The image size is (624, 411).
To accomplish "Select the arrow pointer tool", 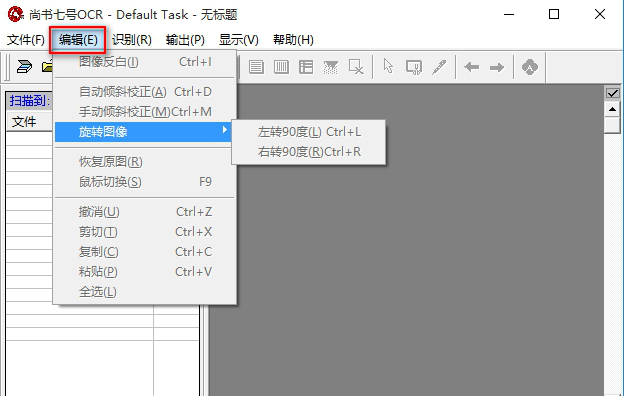I will tap(388, 66).
